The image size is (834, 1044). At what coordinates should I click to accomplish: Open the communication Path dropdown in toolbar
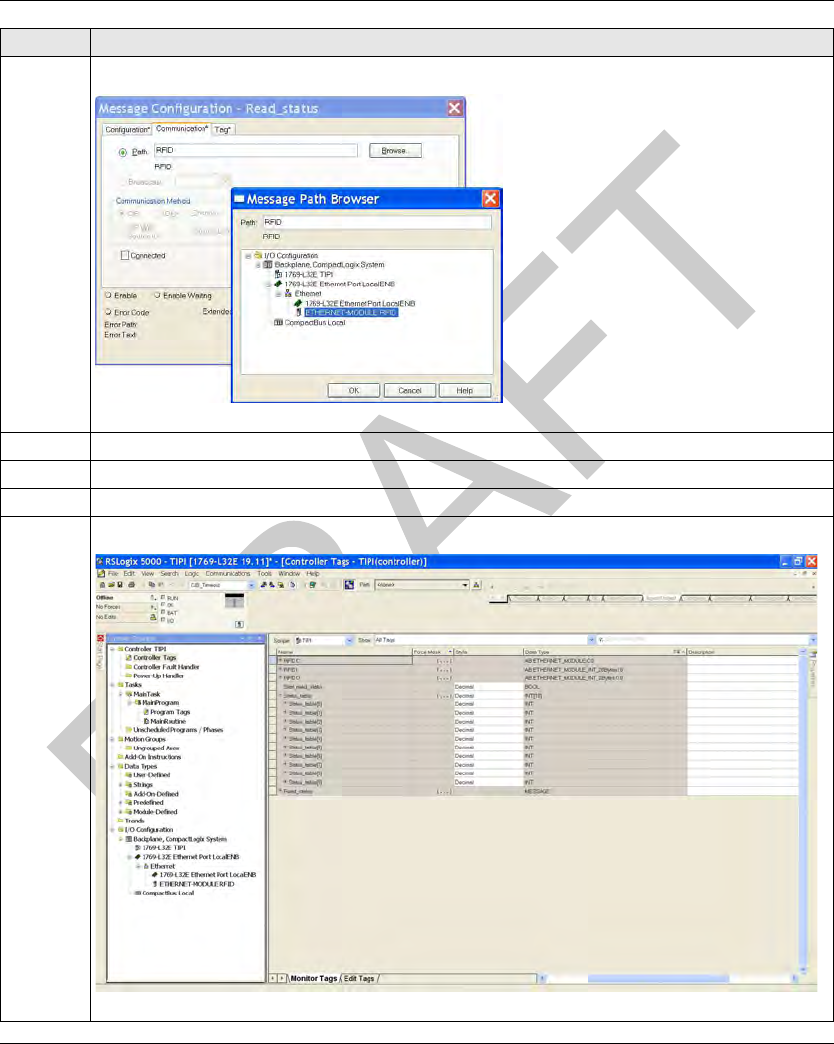coord(465,585)
